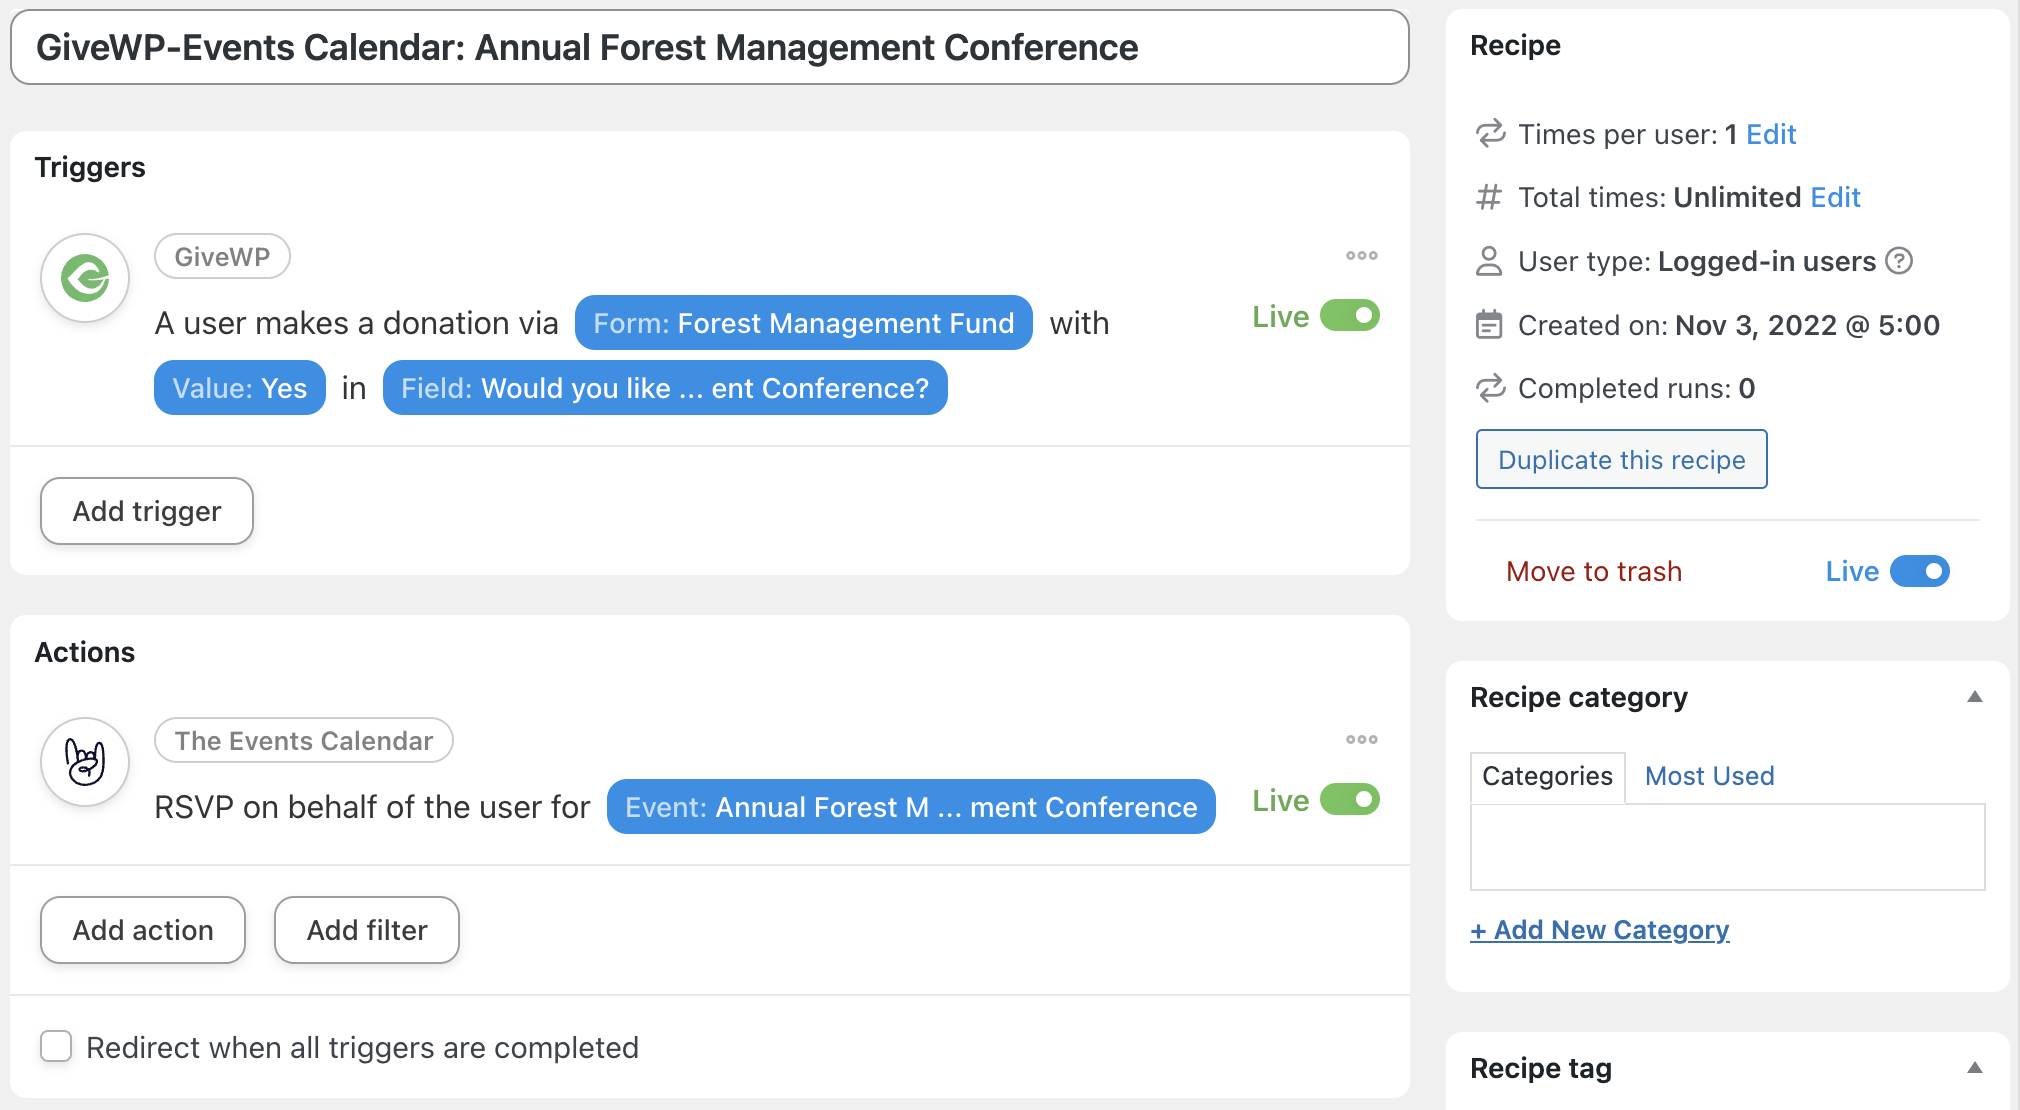Screen dimensions: 2020x1110
Task: Click the empty categories list box
Action: coord(1727,847)
